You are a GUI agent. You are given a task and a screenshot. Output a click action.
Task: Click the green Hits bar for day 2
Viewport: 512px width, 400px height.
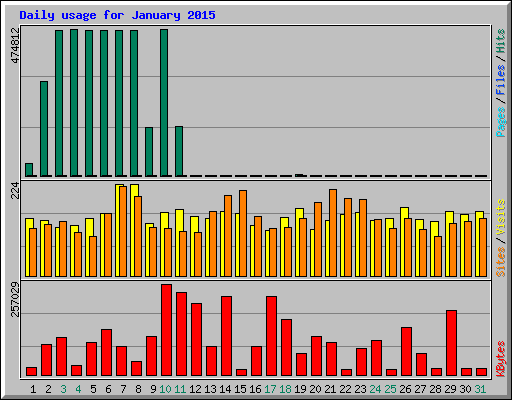(x=44, y=129)
